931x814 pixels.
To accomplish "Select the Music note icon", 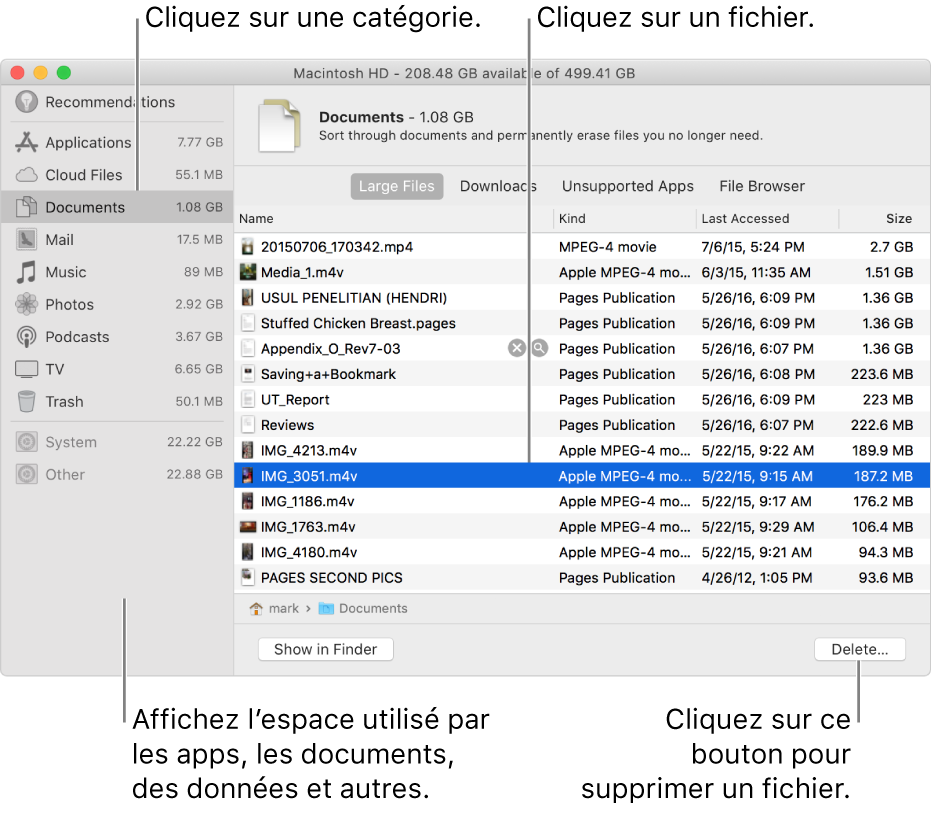I will click(26, 272).
